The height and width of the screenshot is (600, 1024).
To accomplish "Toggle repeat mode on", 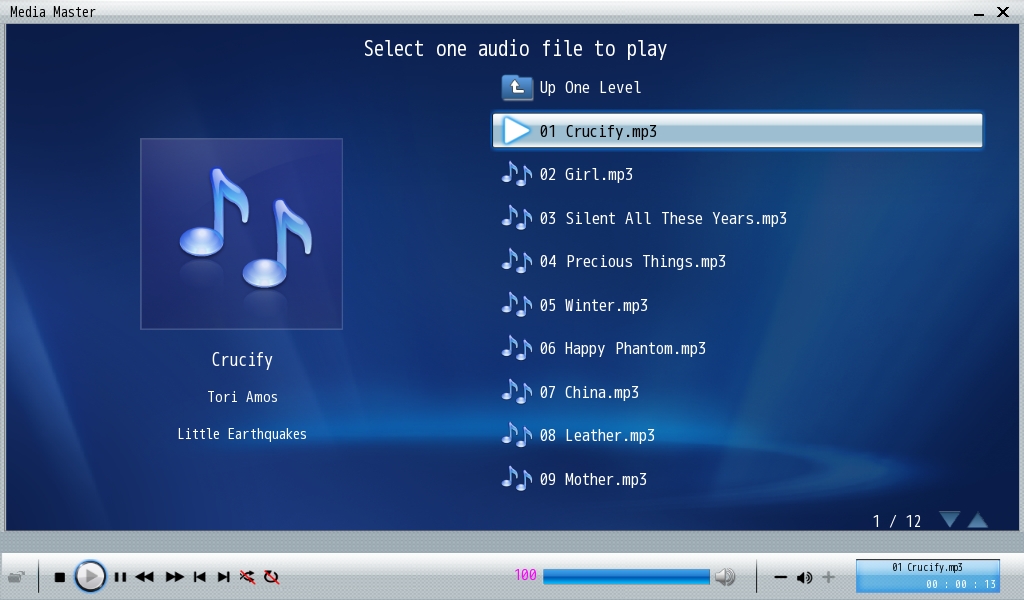I will 271,577.
